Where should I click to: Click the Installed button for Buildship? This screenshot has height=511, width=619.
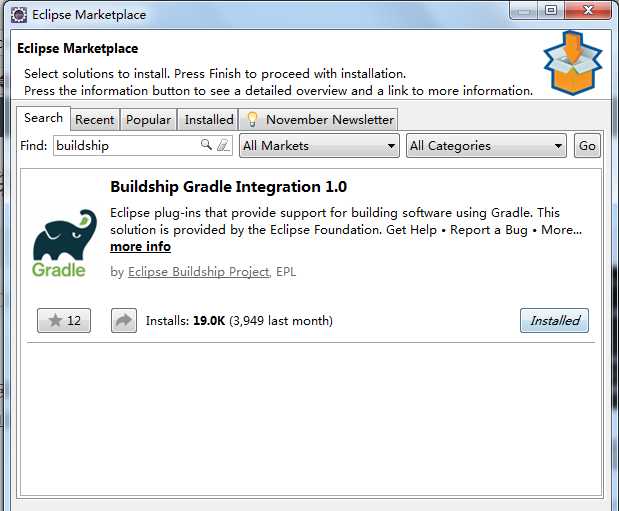554,320
